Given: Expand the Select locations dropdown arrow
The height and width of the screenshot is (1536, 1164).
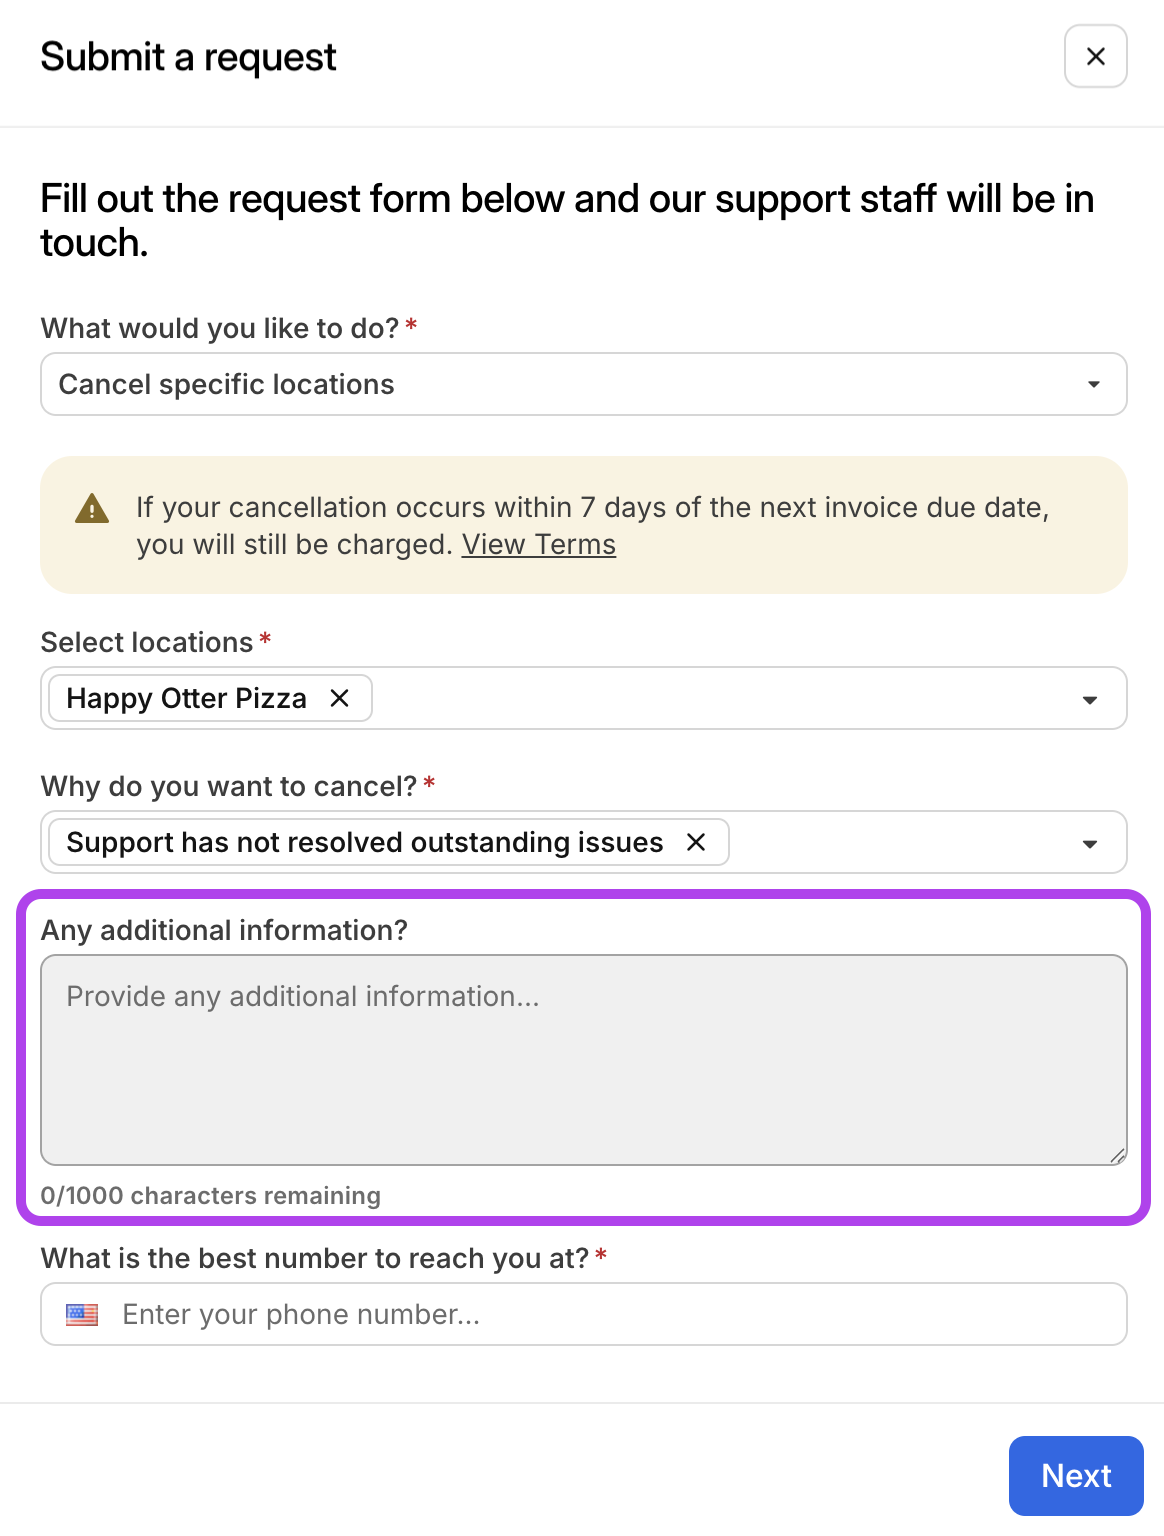Looking at the screenshot, I should (1090, 700).
